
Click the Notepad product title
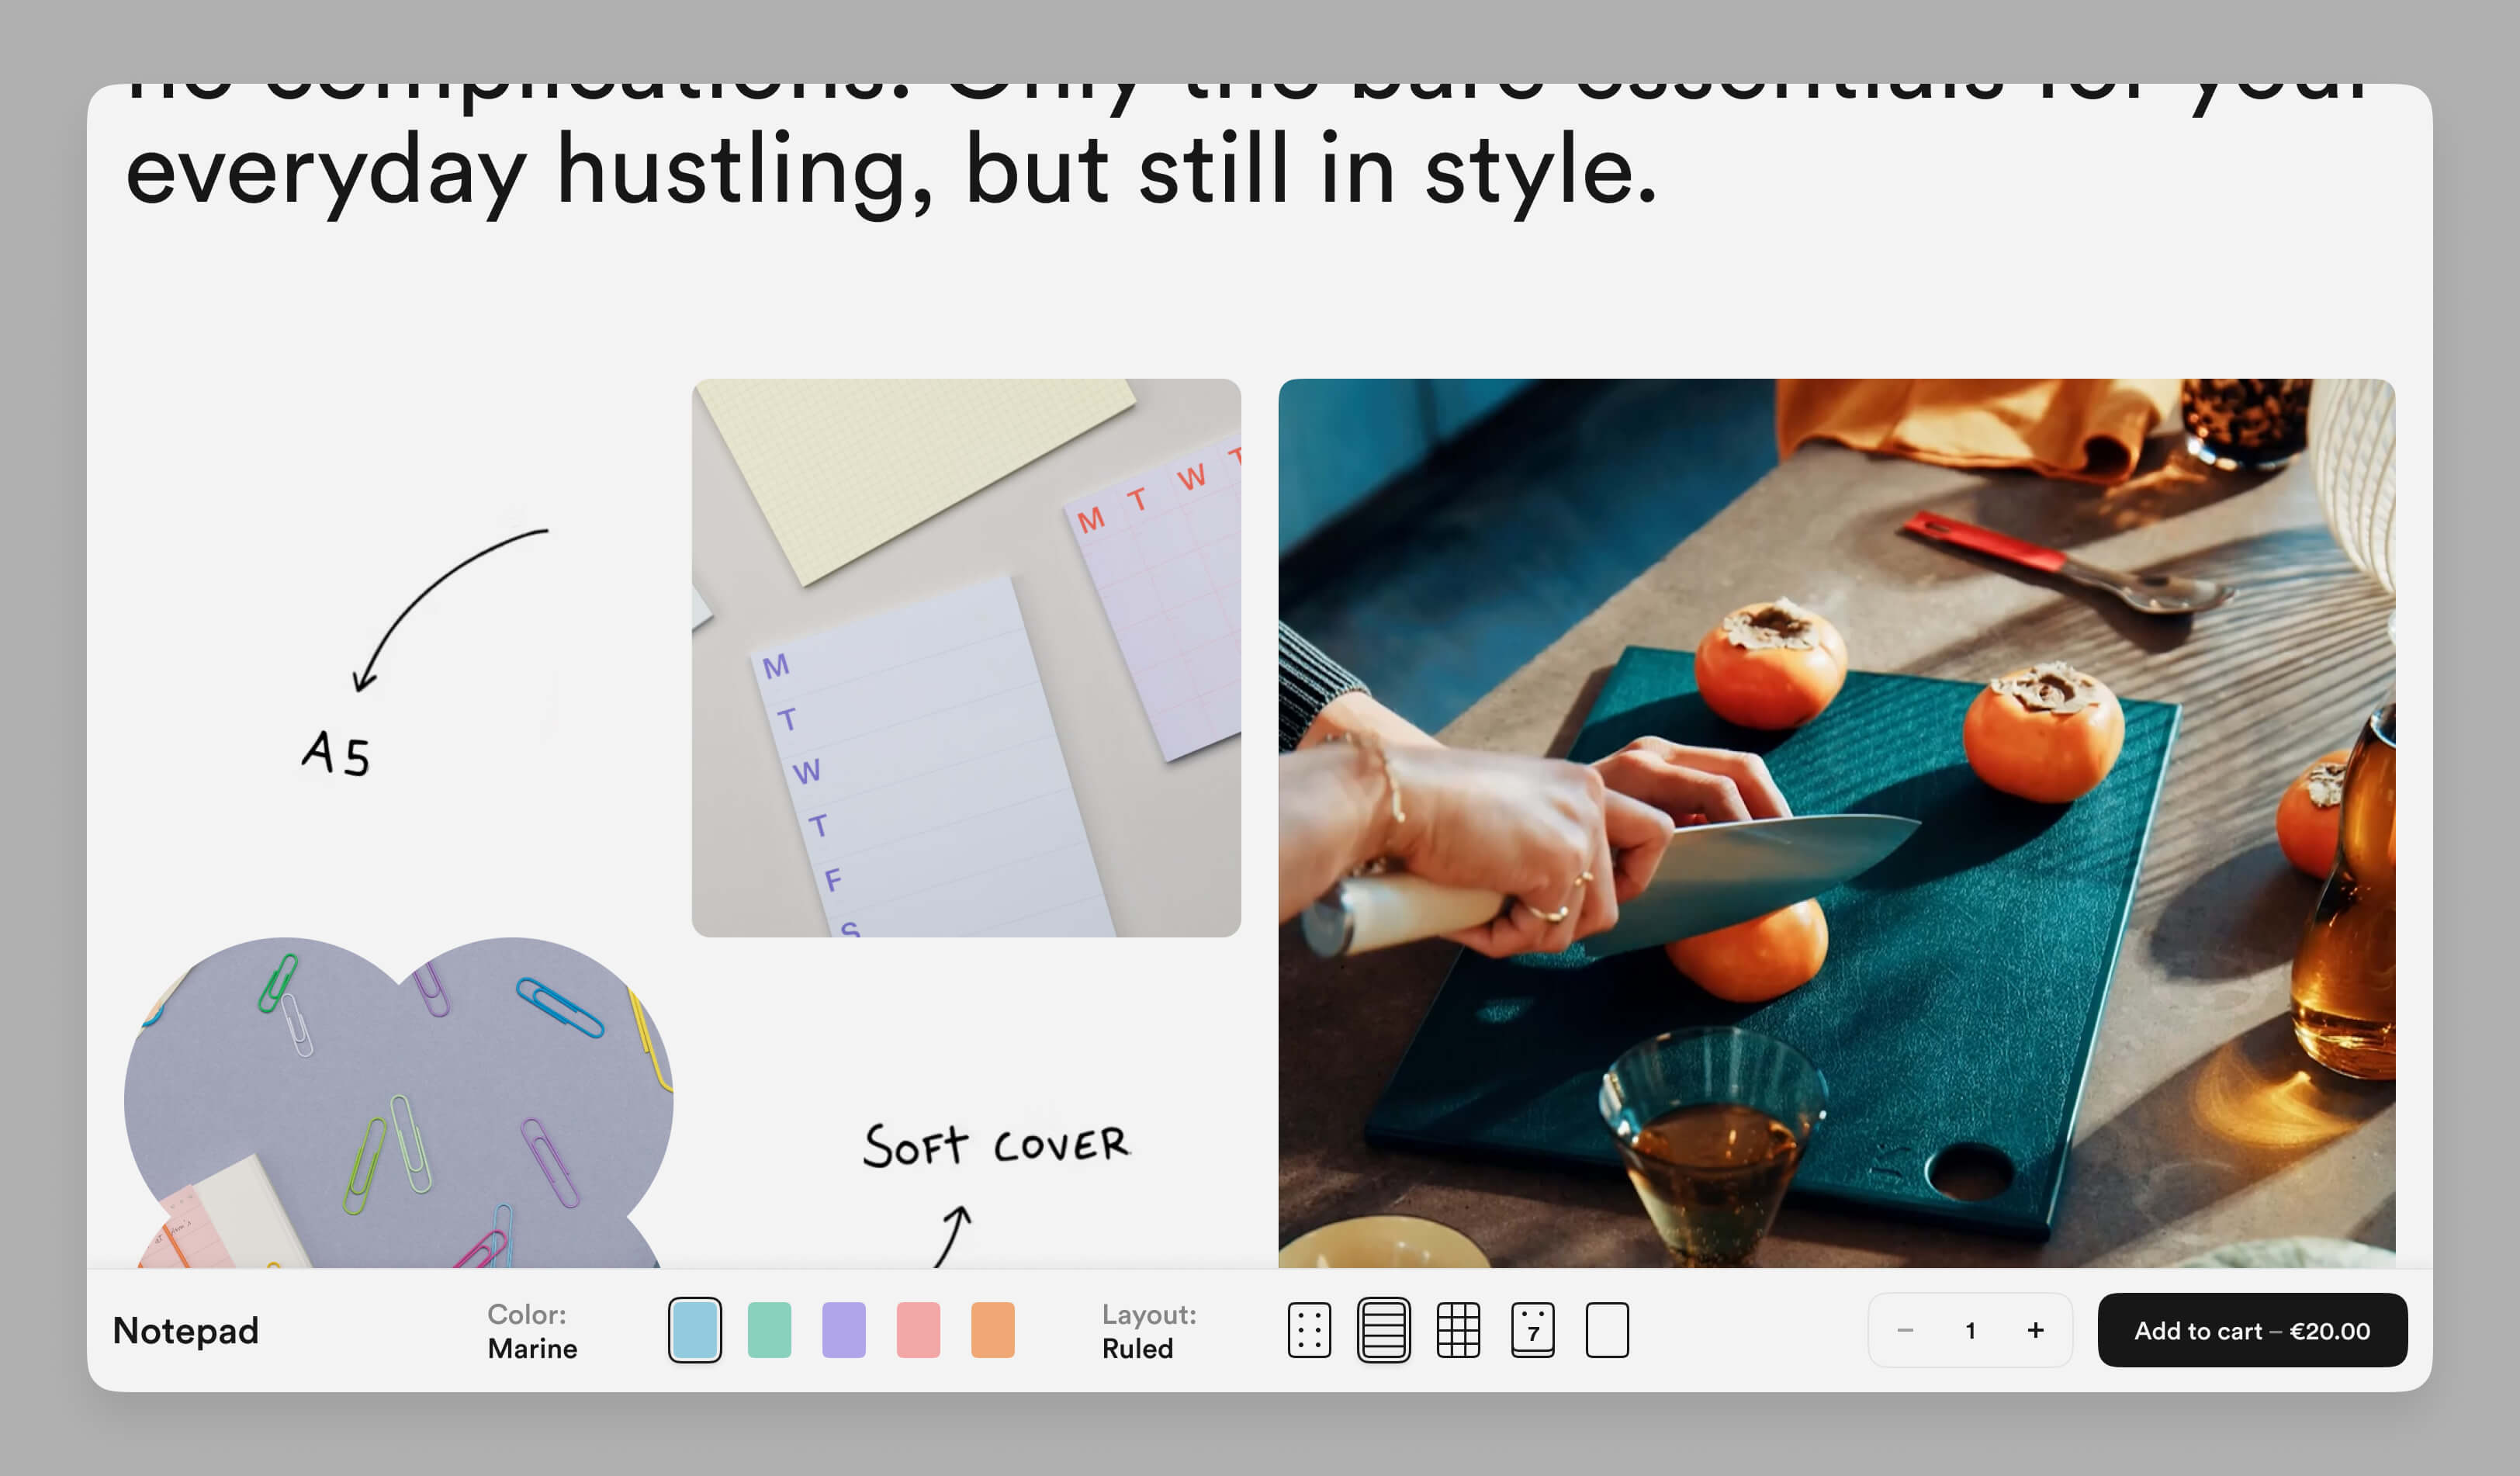point(186,1330)
